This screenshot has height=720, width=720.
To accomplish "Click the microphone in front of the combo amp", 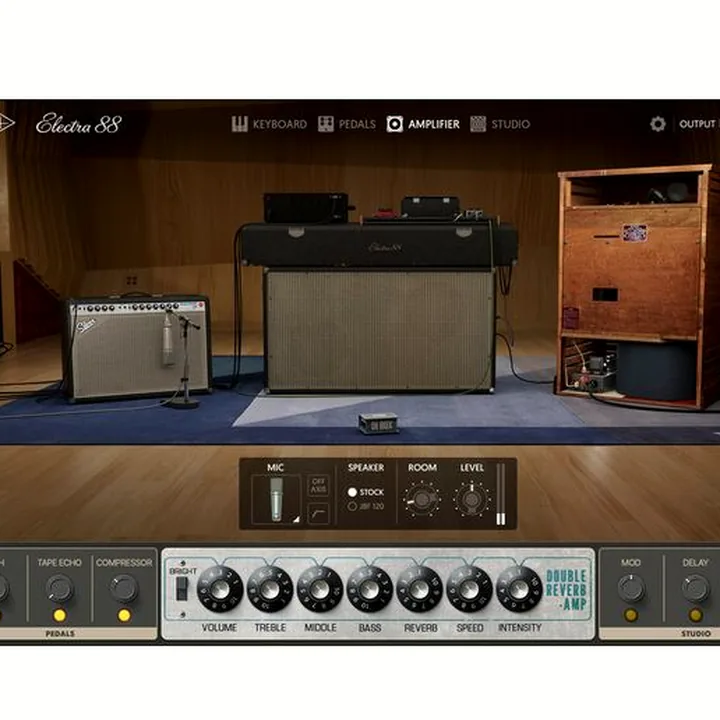I will click(168, 342).
